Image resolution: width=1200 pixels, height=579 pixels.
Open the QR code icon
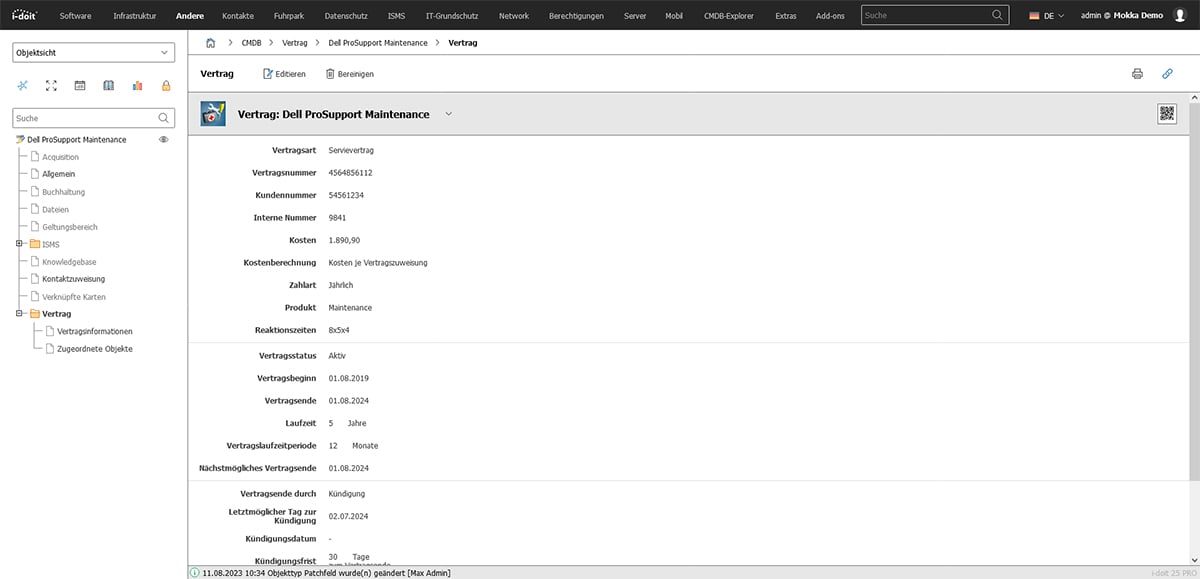coord(1167,113)
